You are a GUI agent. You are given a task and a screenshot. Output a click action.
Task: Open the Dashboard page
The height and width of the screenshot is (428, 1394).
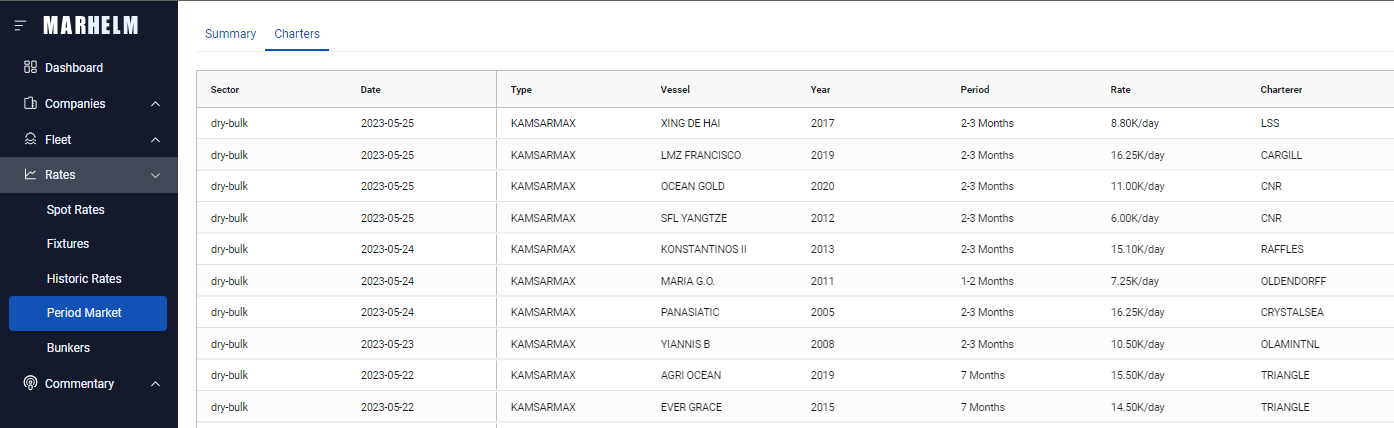pos(74,68)
